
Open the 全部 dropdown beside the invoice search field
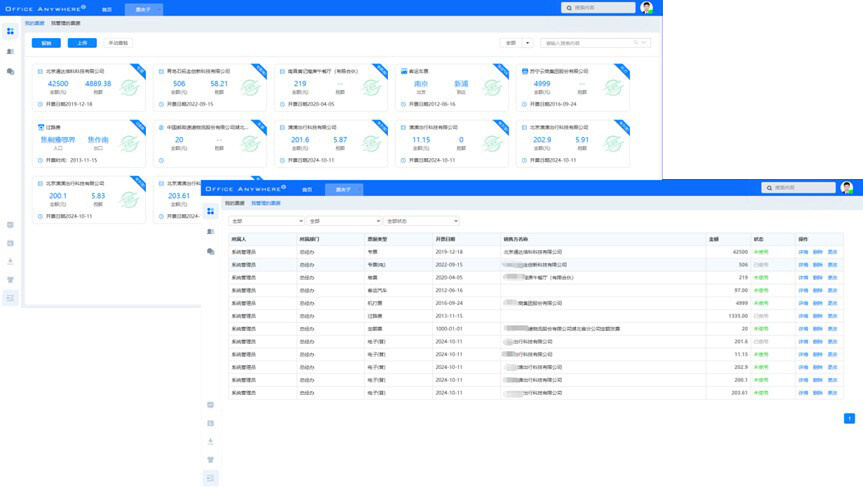517,43
